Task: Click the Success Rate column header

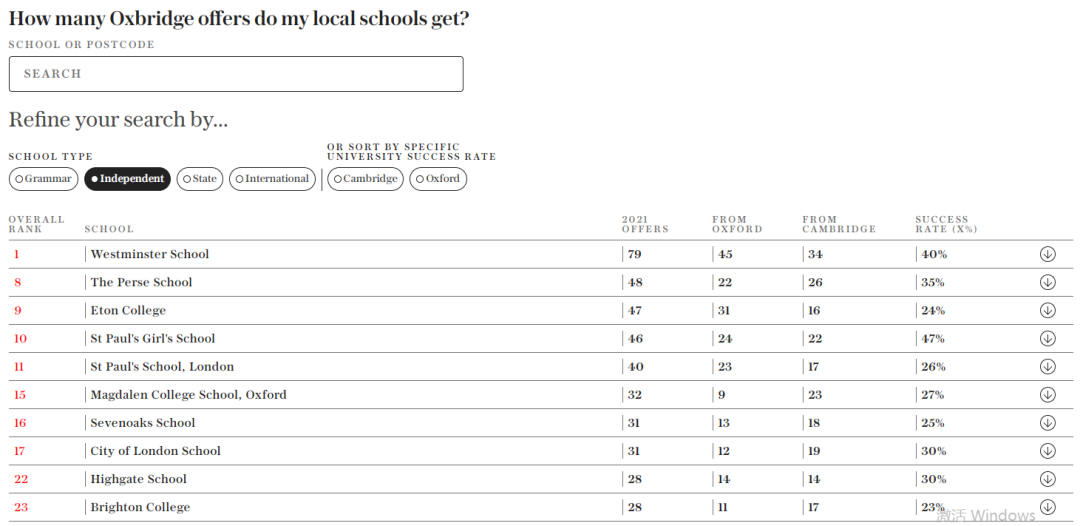Action: point(946,224)
